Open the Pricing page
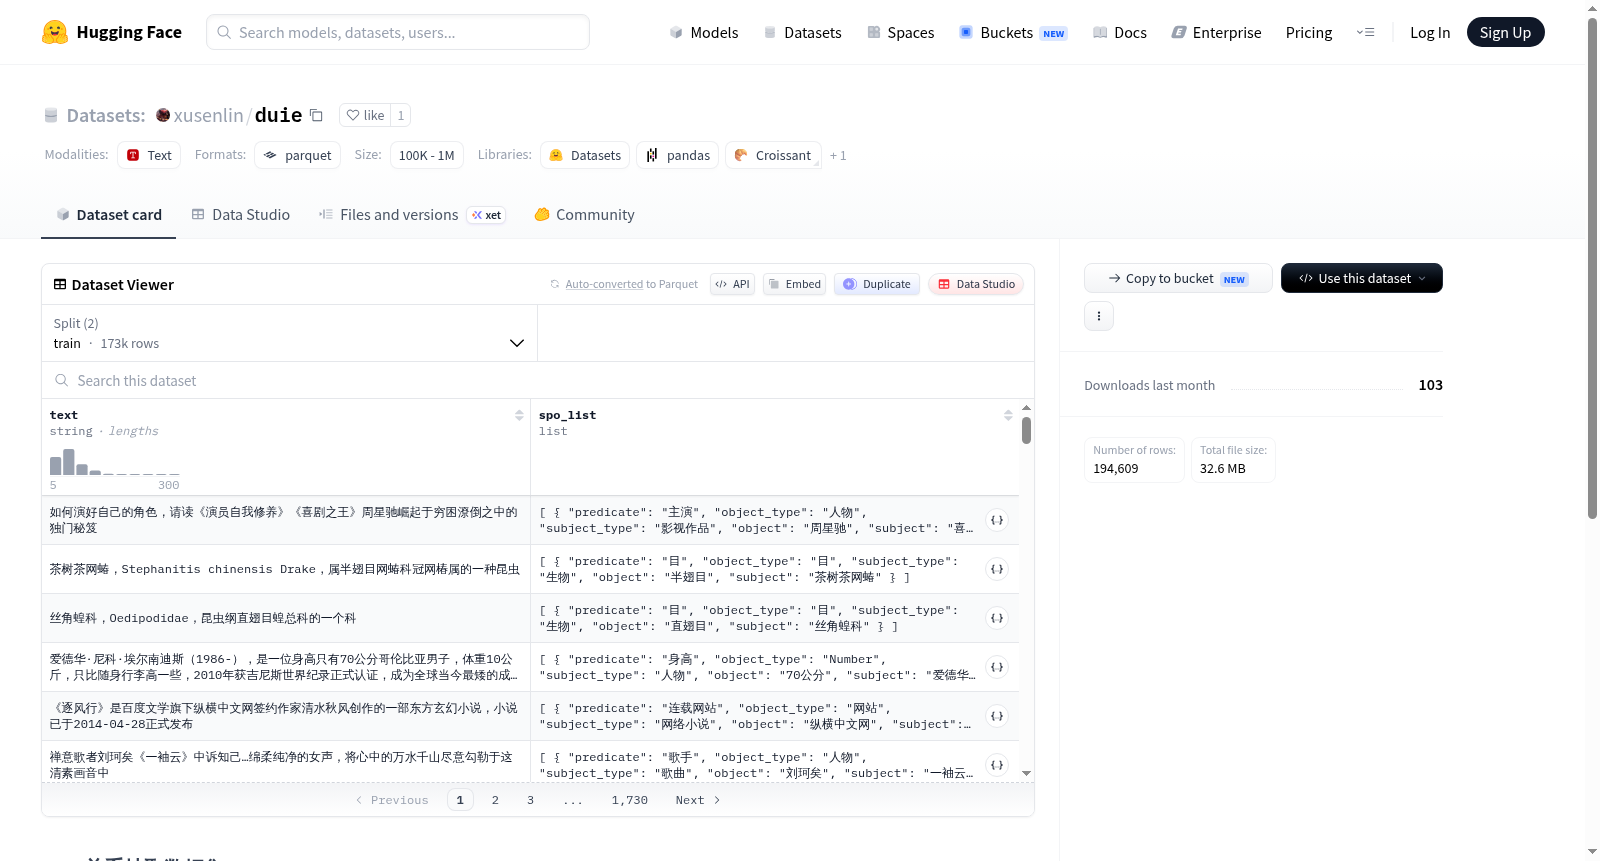The image size is (1600, 861). pos(1309,32)
